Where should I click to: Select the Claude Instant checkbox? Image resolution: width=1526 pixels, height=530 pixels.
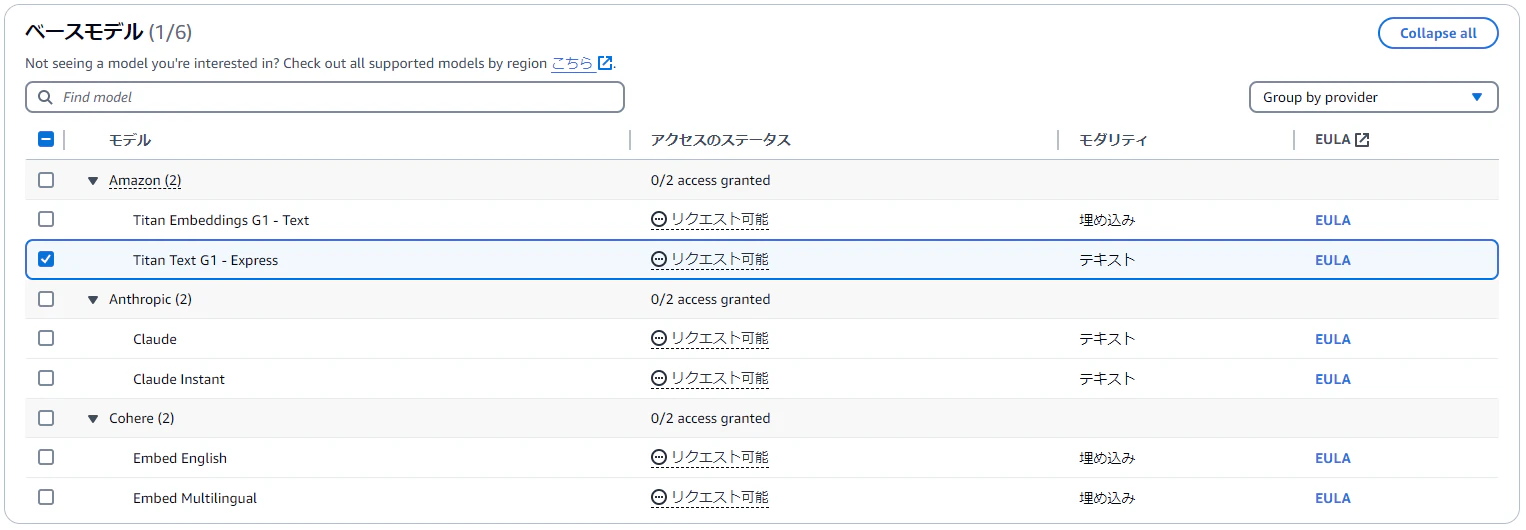tap(46, 378)
